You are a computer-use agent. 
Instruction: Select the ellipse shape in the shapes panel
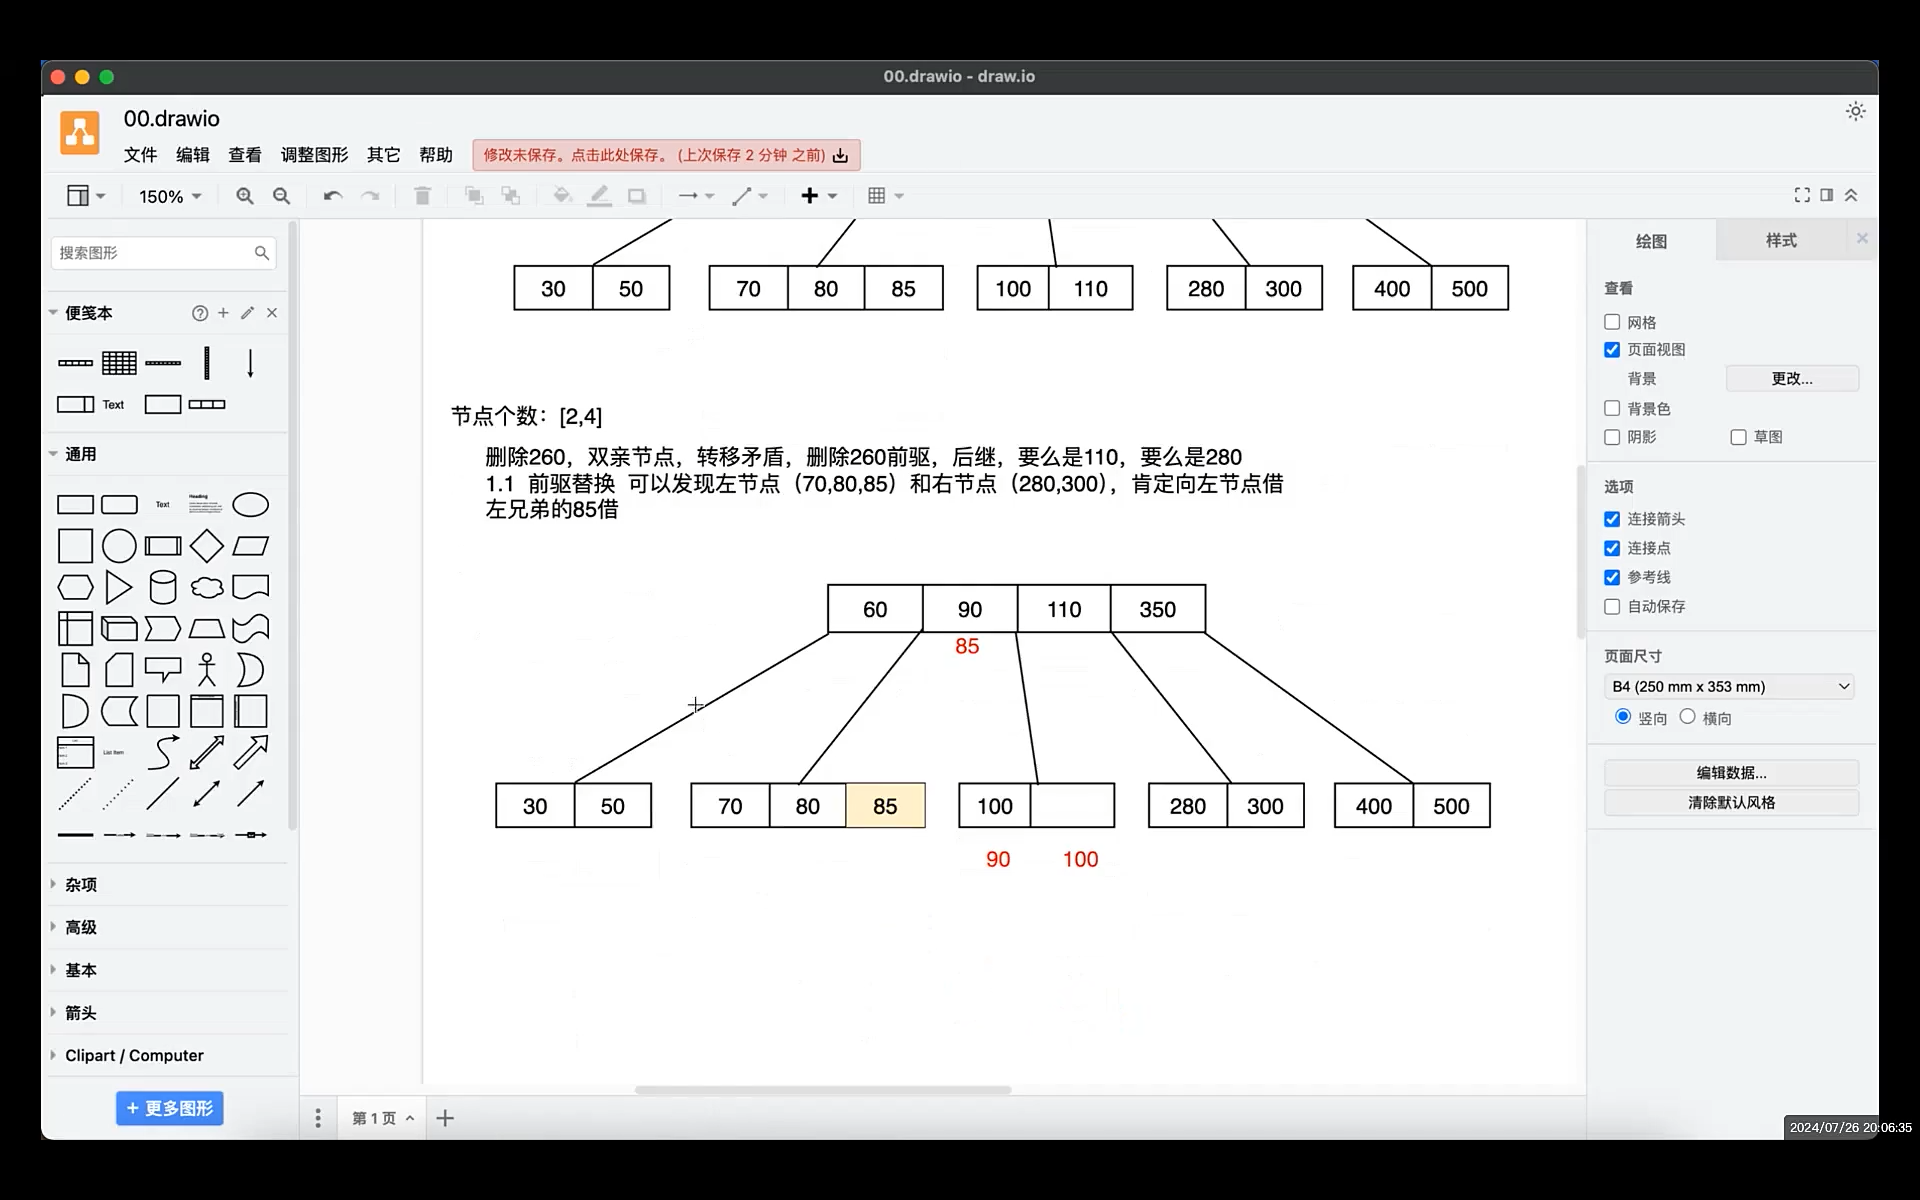[x=250, y=504]
